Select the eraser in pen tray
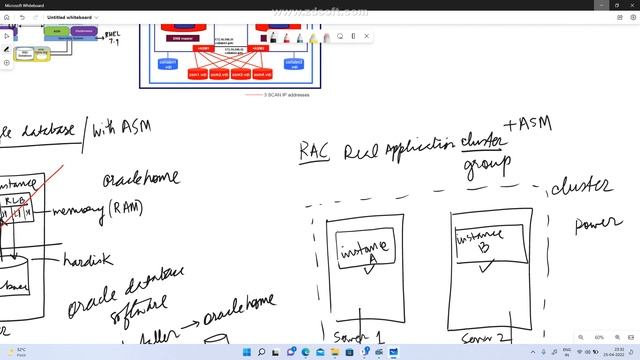Image resolution: width=640 pixels, height=360 pixels. (x=326, y=38)
